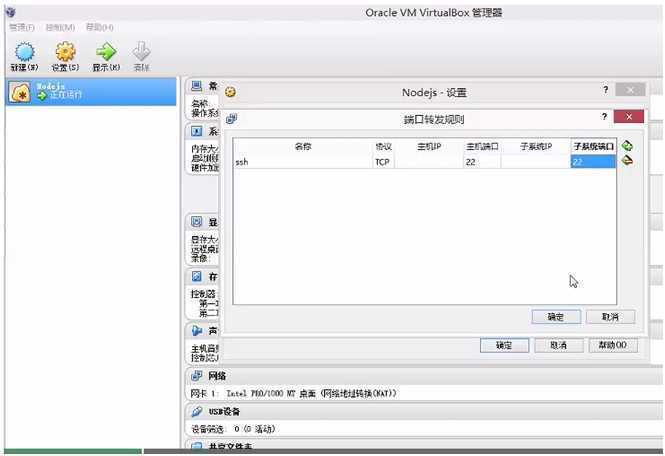Click empty guest IP cell of ssh rule
Viewport: 665px width, 456px height.
click(536, 162)
